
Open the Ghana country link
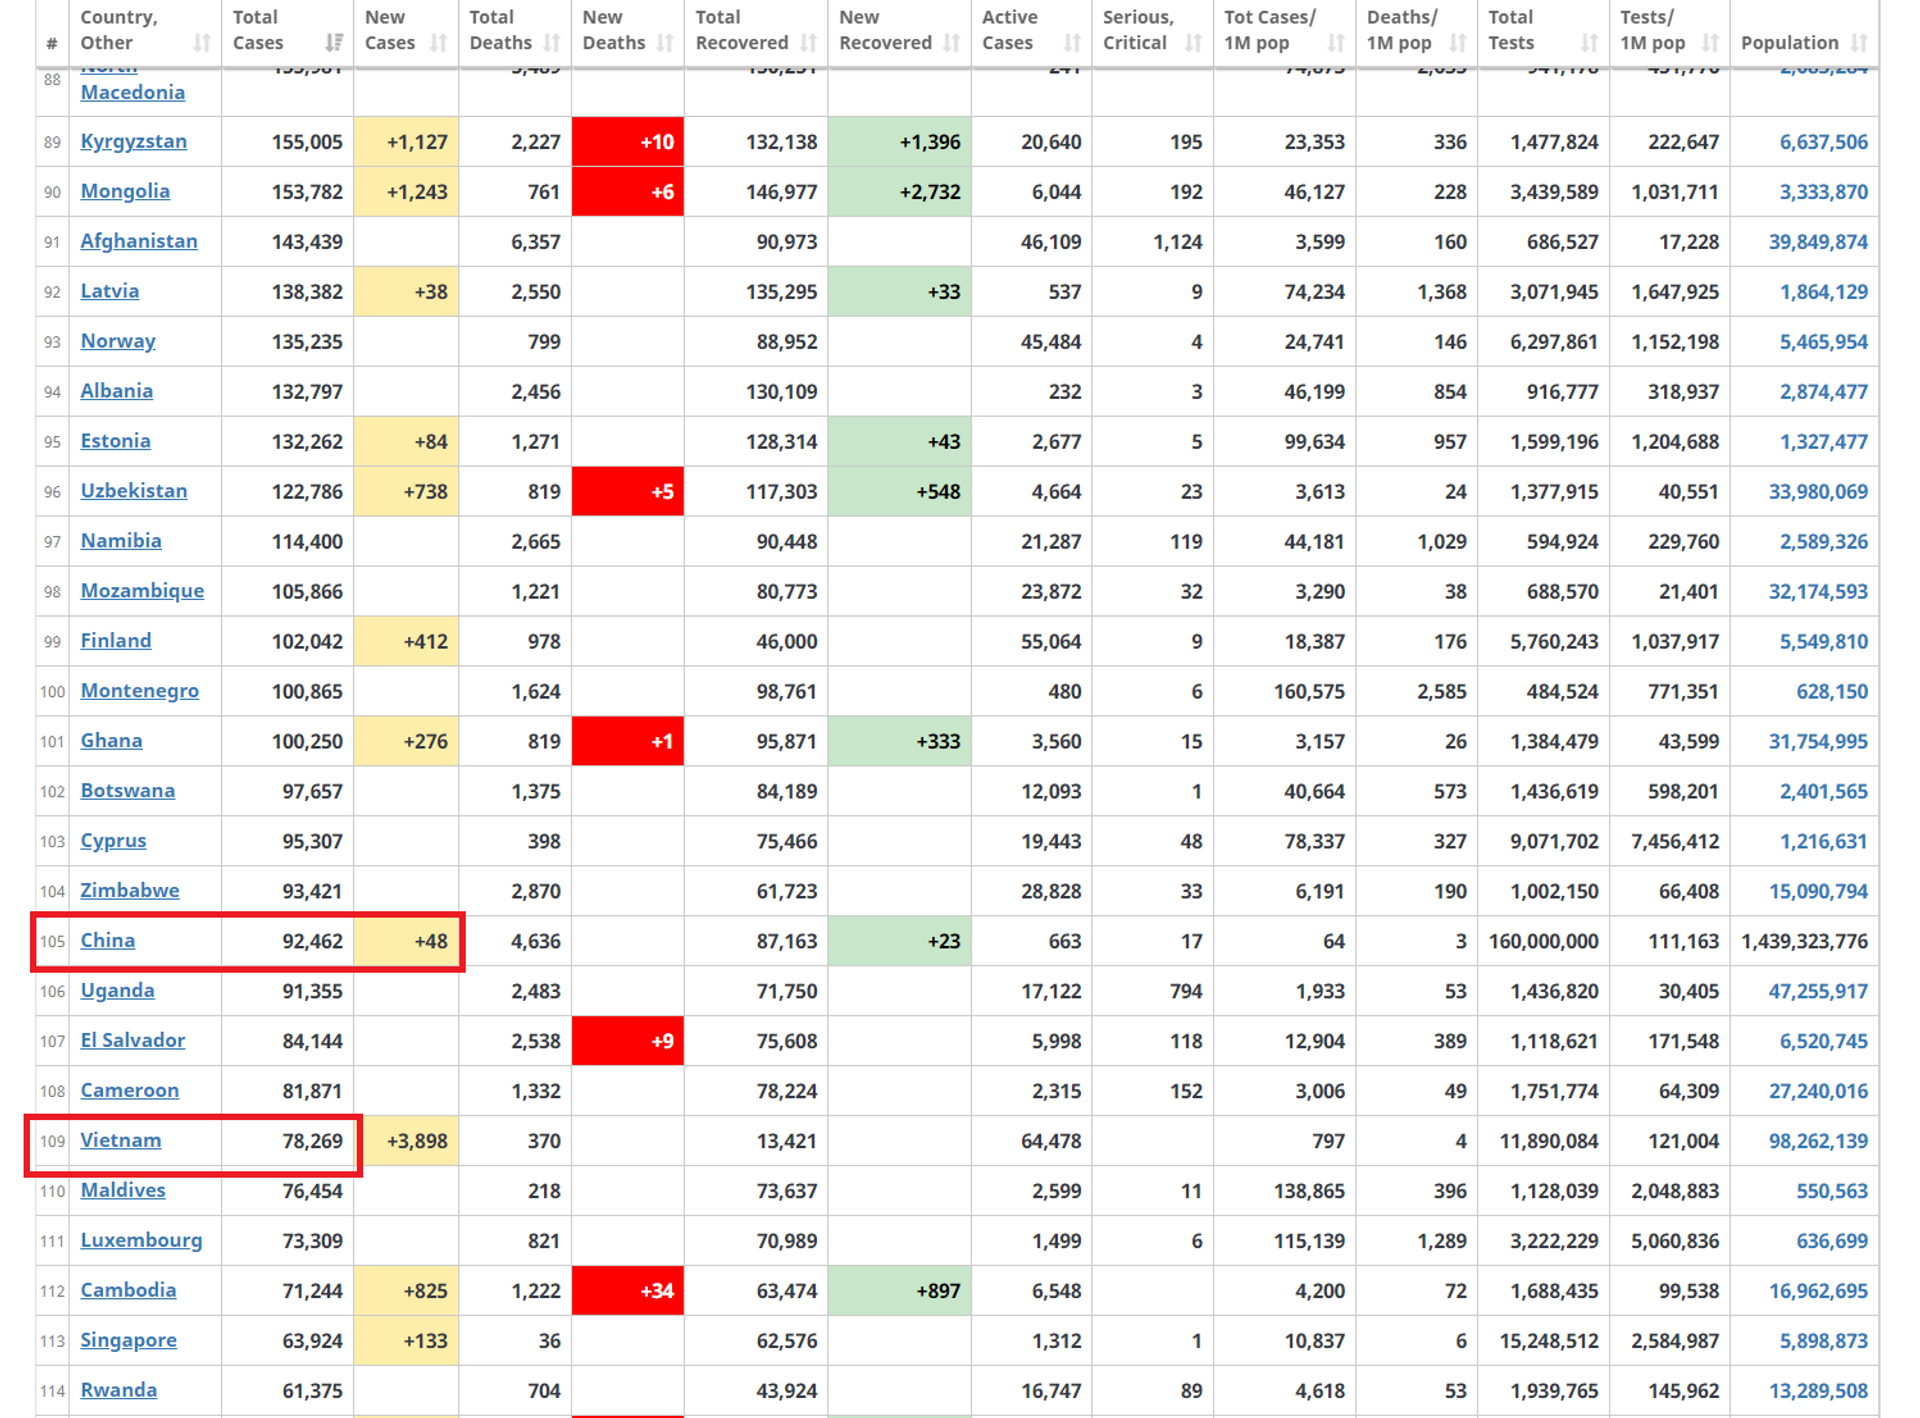tap(112, 741)
